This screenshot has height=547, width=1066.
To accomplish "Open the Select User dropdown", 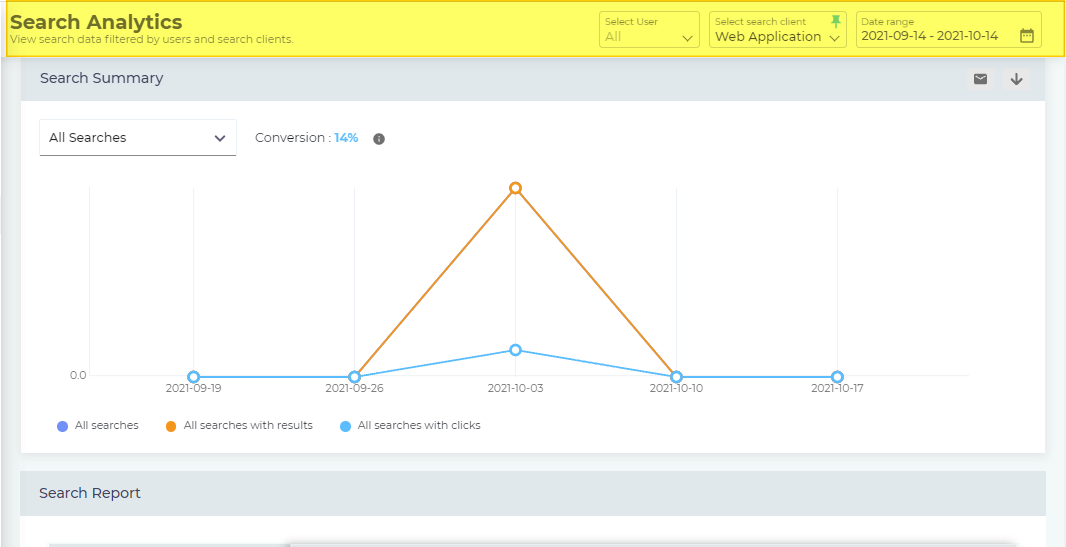I will click(x=649, y=30).
